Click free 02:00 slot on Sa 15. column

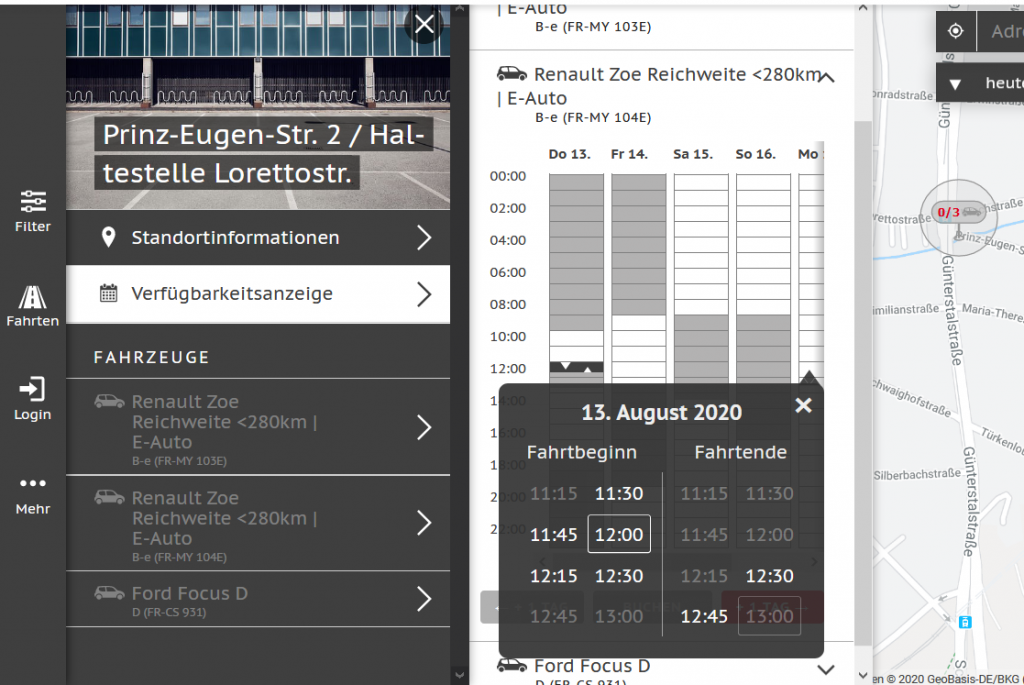(x=701, y=213)
